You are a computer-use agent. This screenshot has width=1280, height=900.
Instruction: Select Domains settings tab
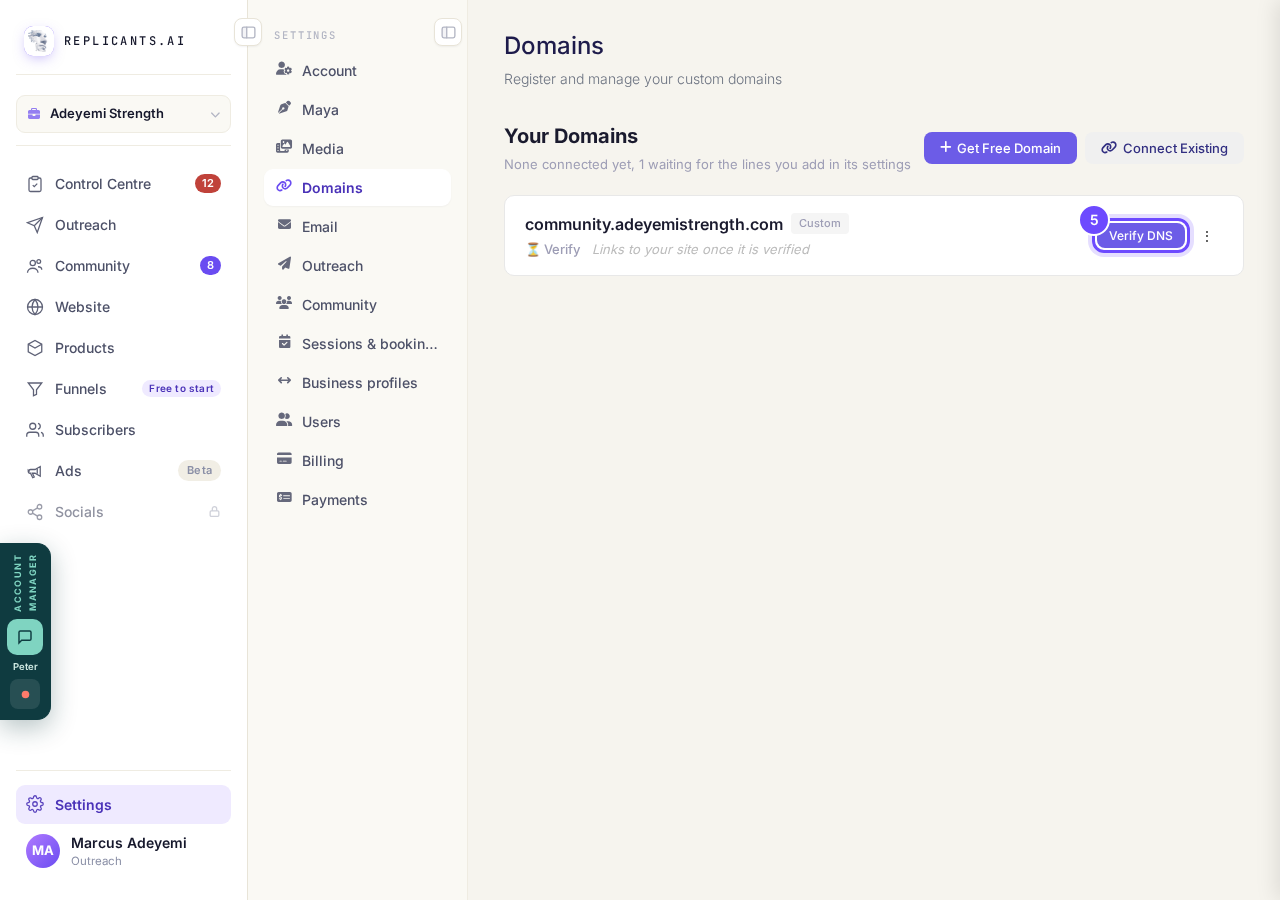357,187
